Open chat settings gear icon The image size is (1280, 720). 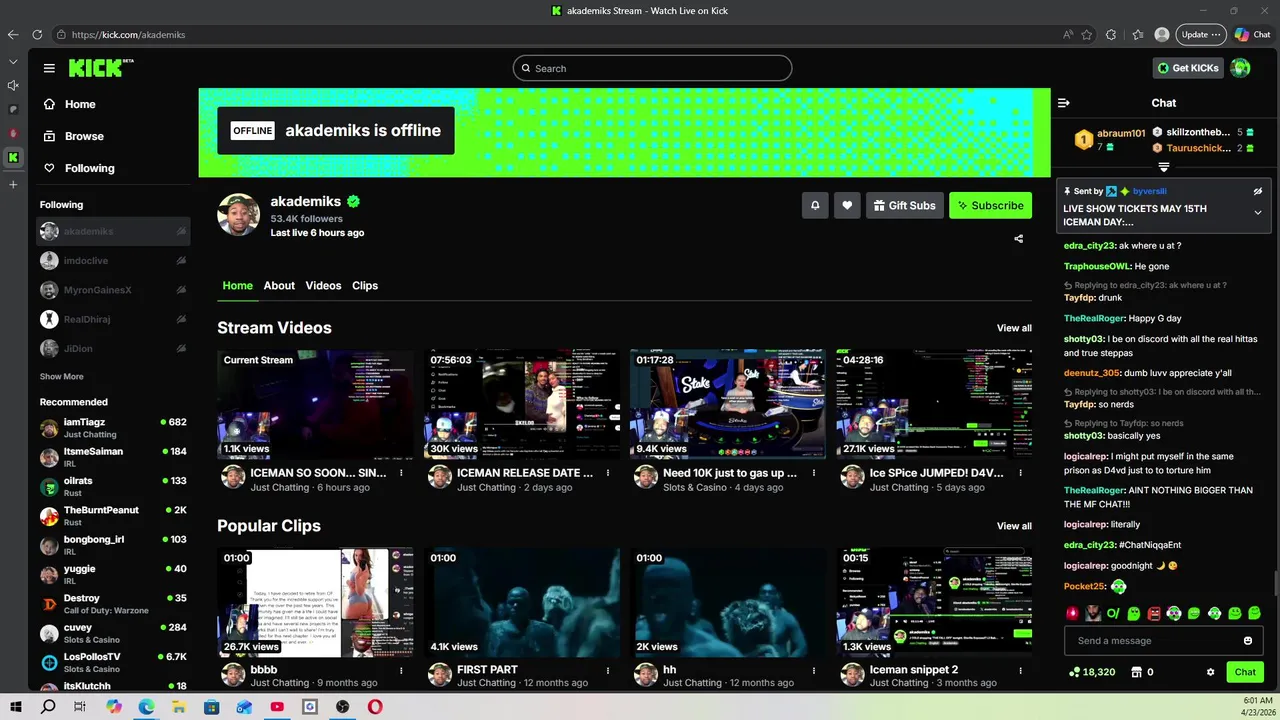[1210, 672]
